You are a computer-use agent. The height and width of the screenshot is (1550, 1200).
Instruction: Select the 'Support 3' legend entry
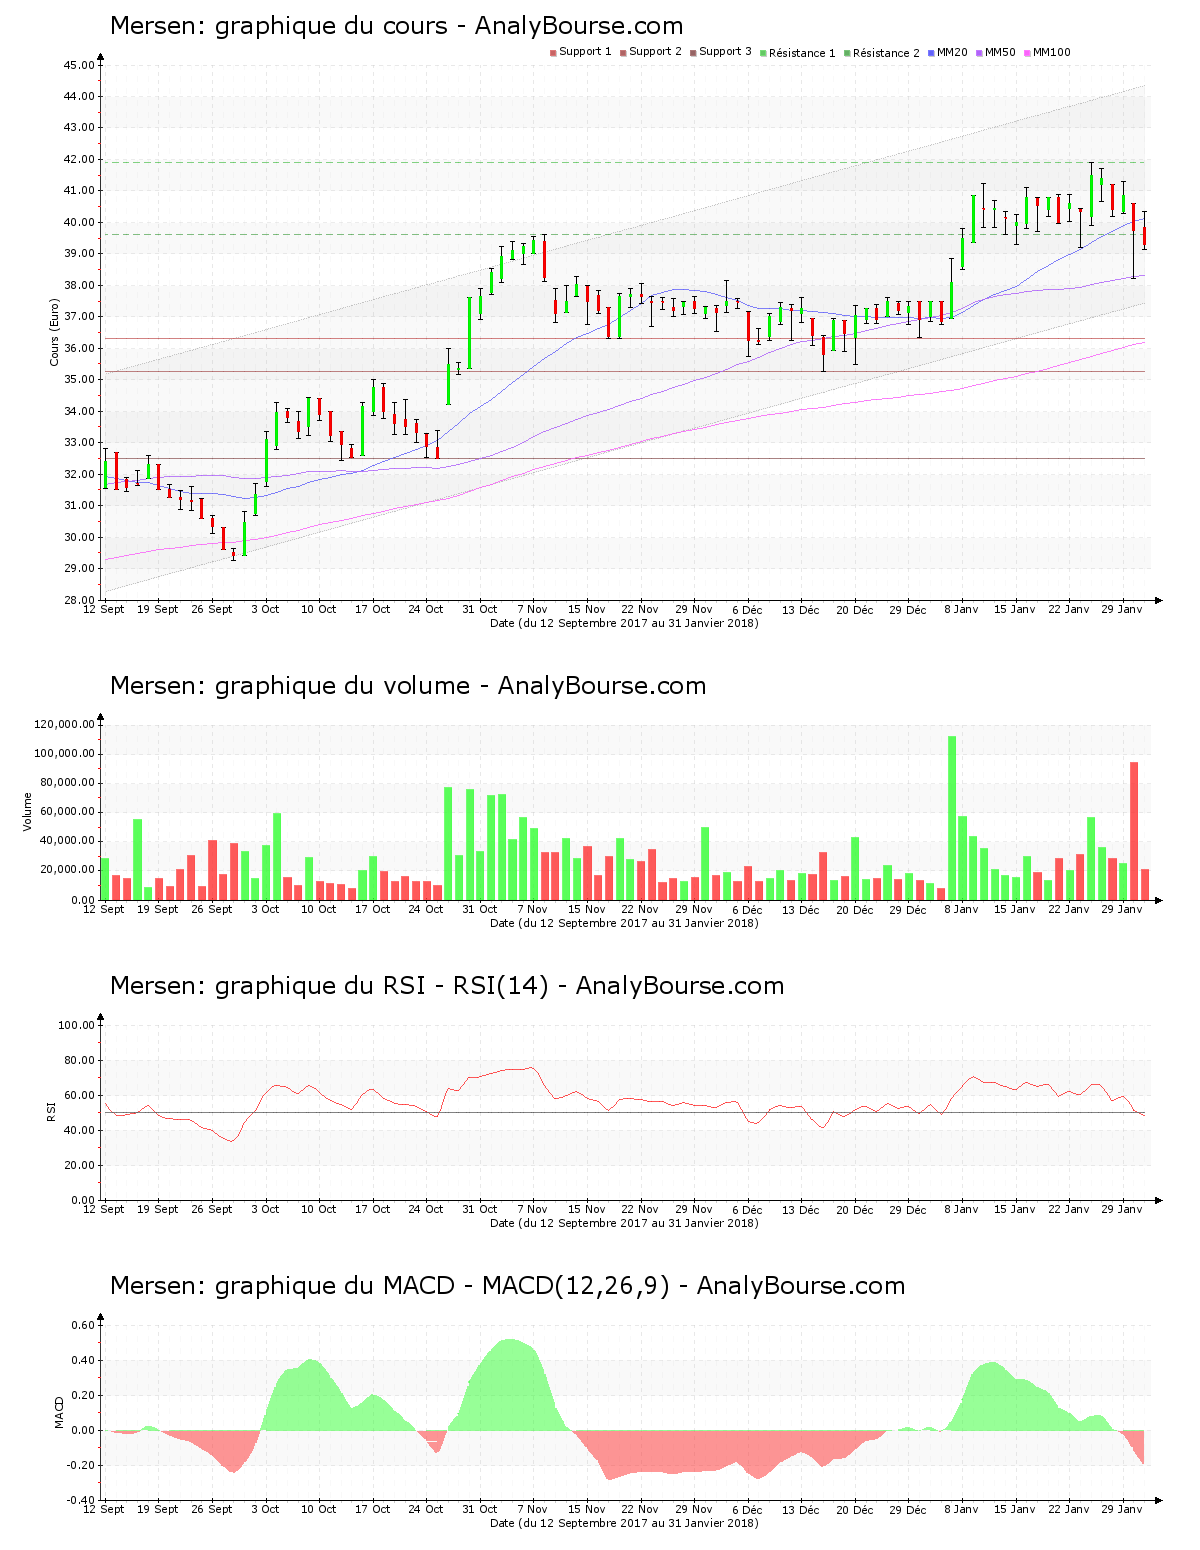(x=720, y=52)
